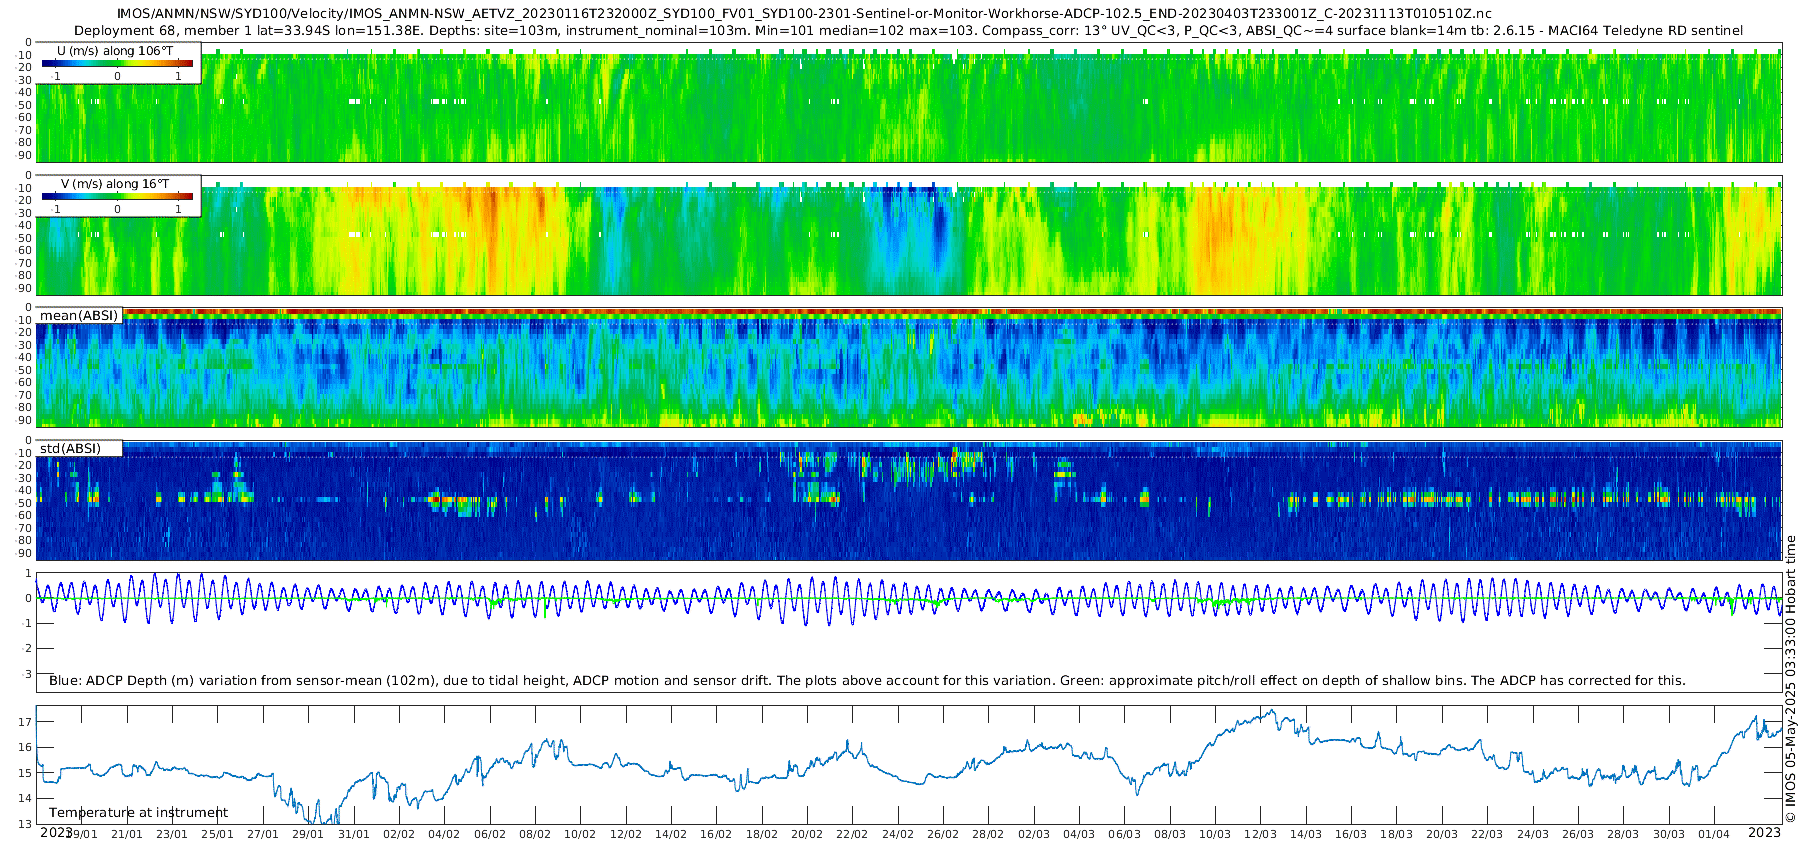Click the Deployment 68 metadata line
The image size is (1800, 850).
click(x=908, y=31)
